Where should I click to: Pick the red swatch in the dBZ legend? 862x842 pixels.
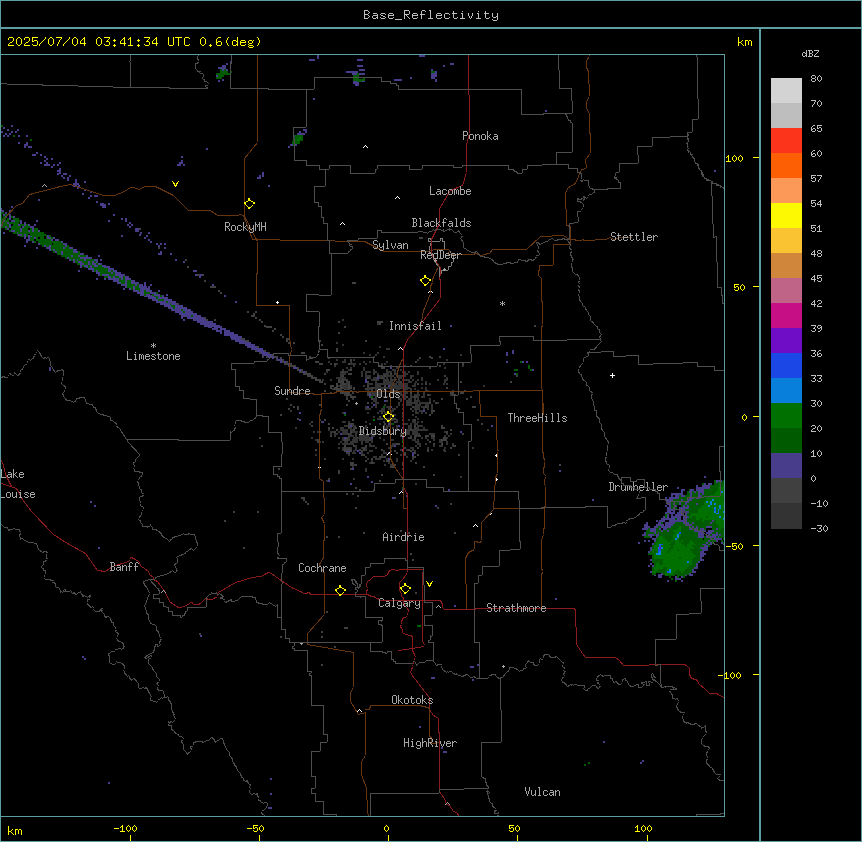point(786,141)
